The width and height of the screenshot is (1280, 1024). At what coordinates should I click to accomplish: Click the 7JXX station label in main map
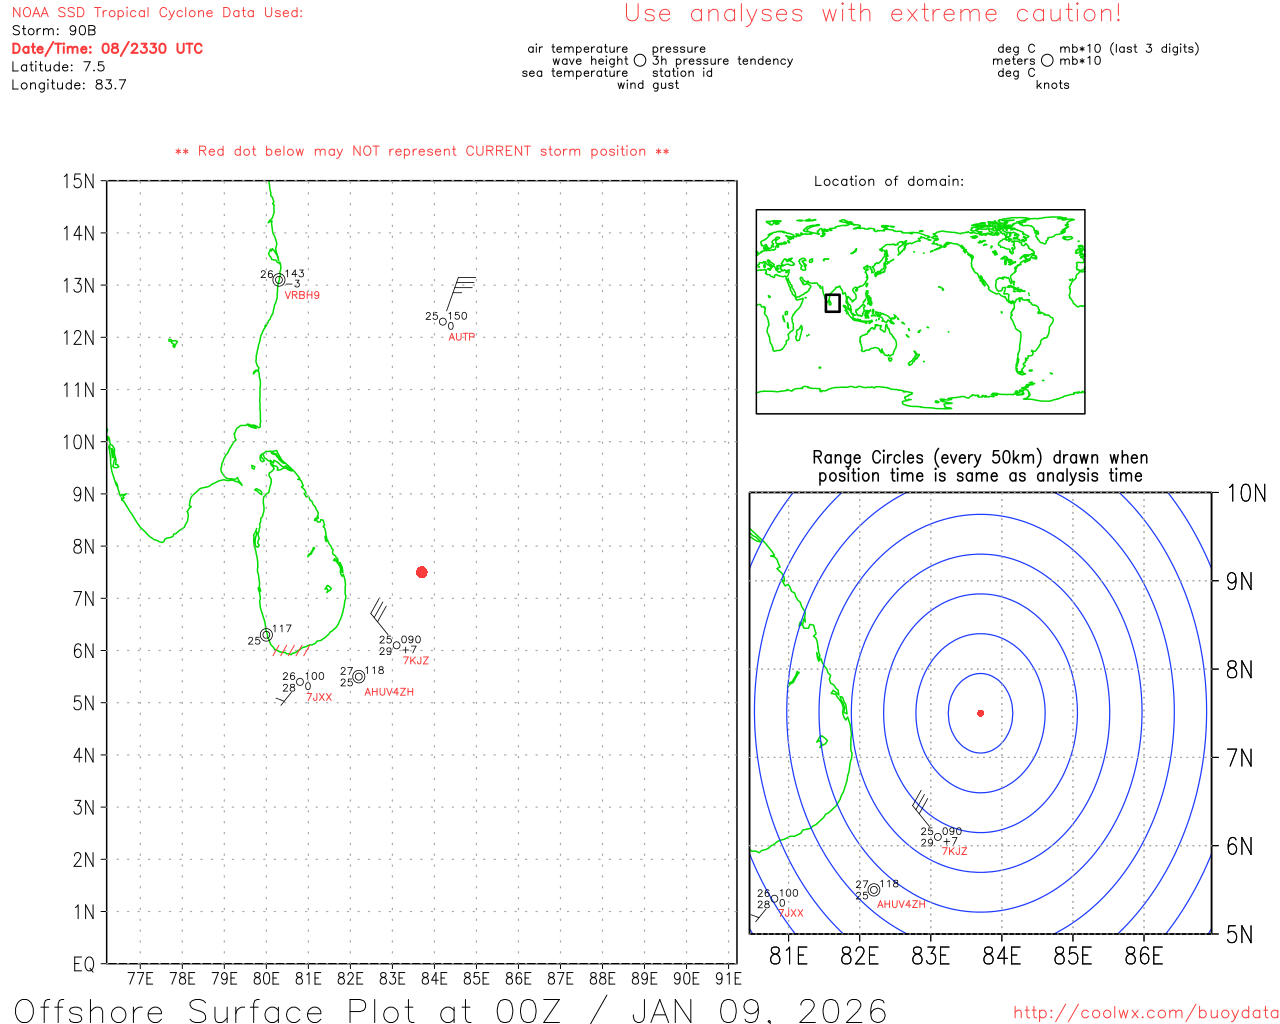pyautogui.click(x=319, y=698)
